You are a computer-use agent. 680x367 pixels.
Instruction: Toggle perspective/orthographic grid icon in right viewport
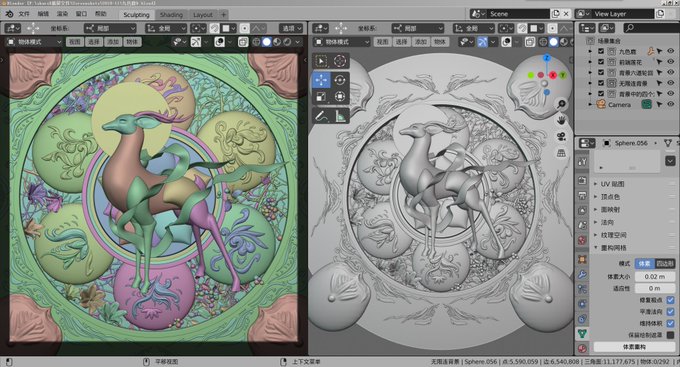pyautogui.click(x=561, y=153)
